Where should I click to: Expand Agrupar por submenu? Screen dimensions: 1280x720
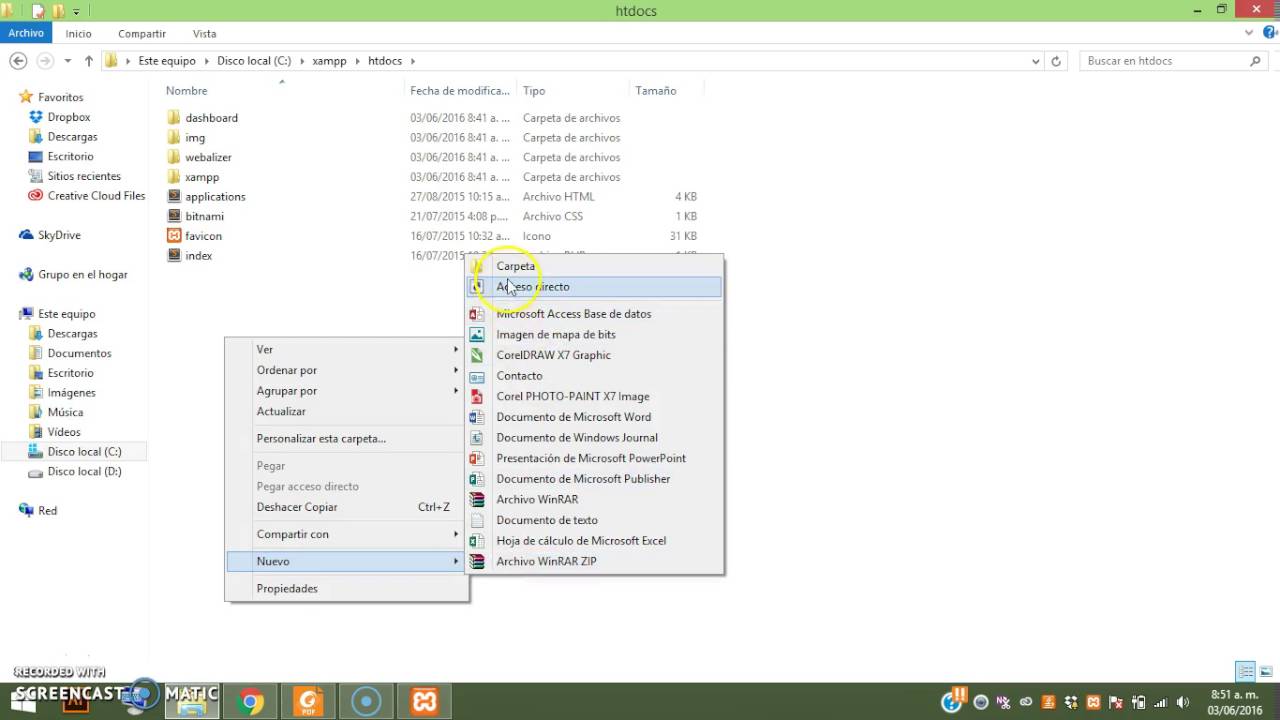(346, 391)
